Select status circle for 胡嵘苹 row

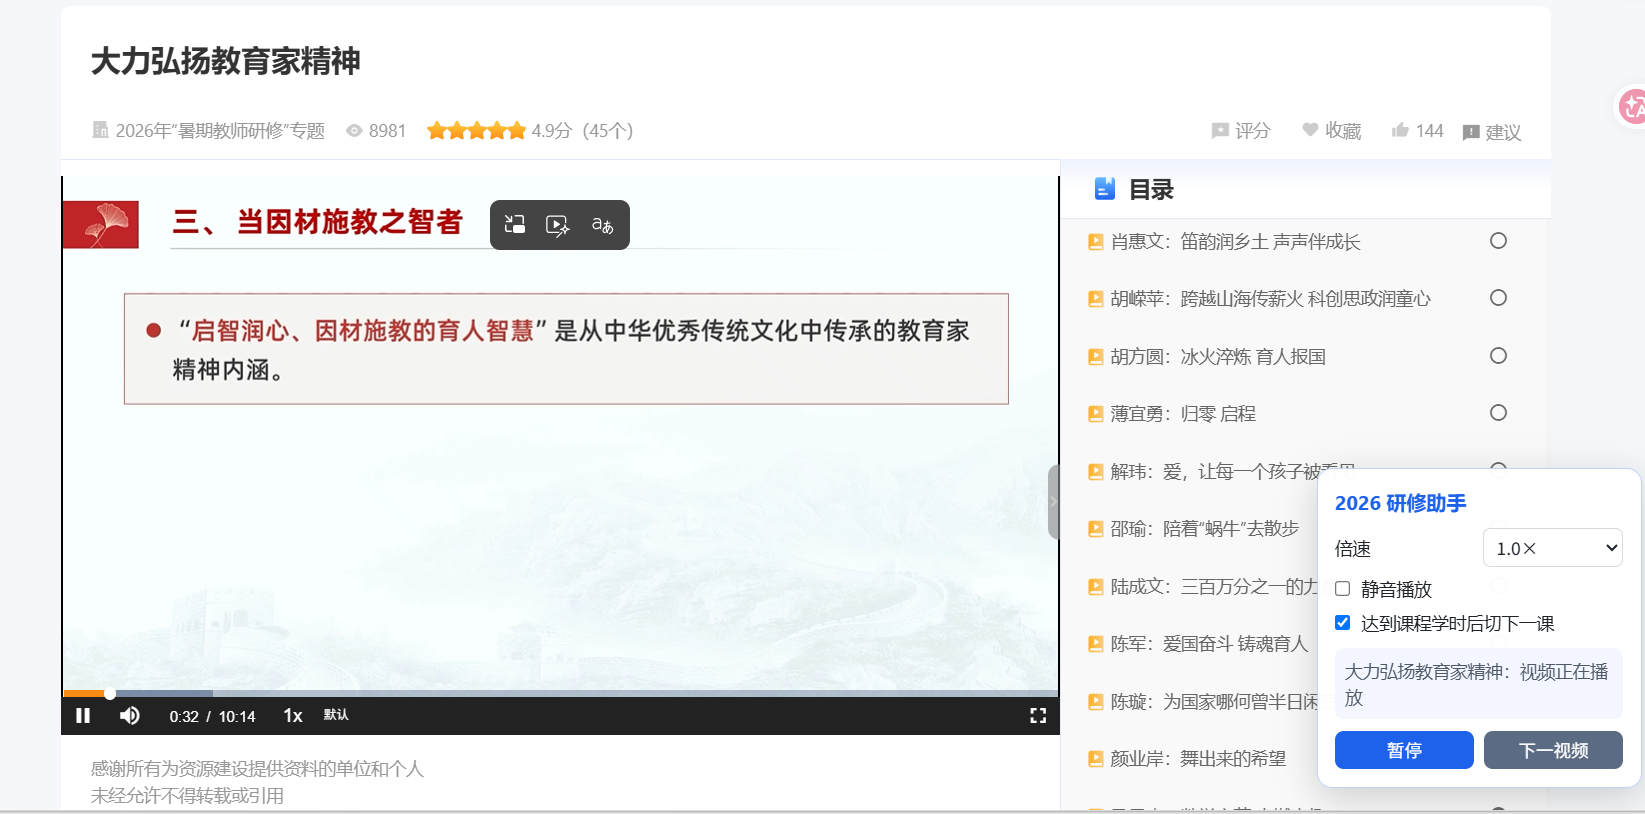(x=1498, y=298)
